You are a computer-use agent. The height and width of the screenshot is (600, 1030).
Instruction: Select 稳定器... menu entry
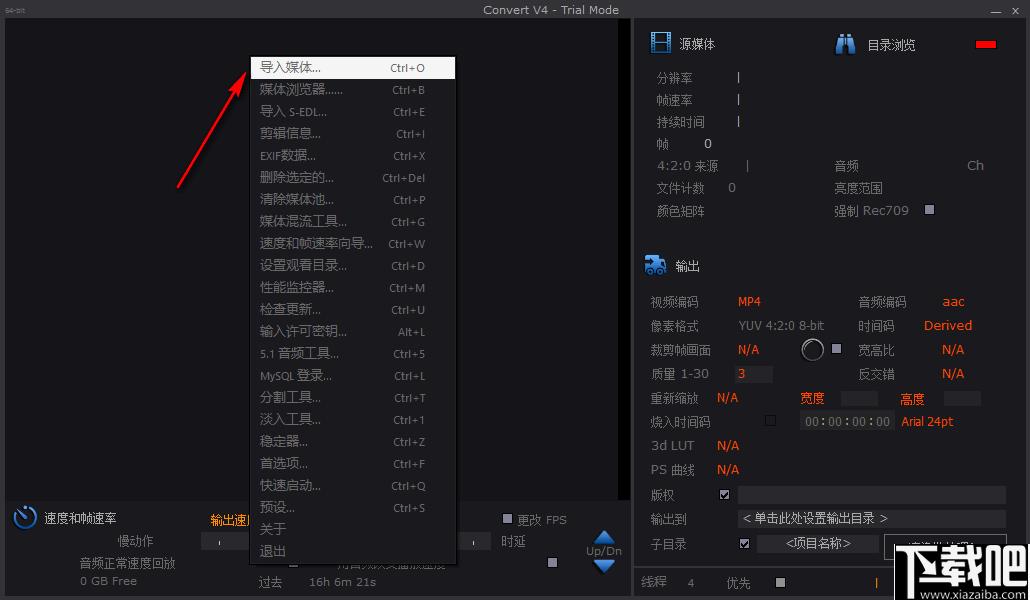(353, 442)
